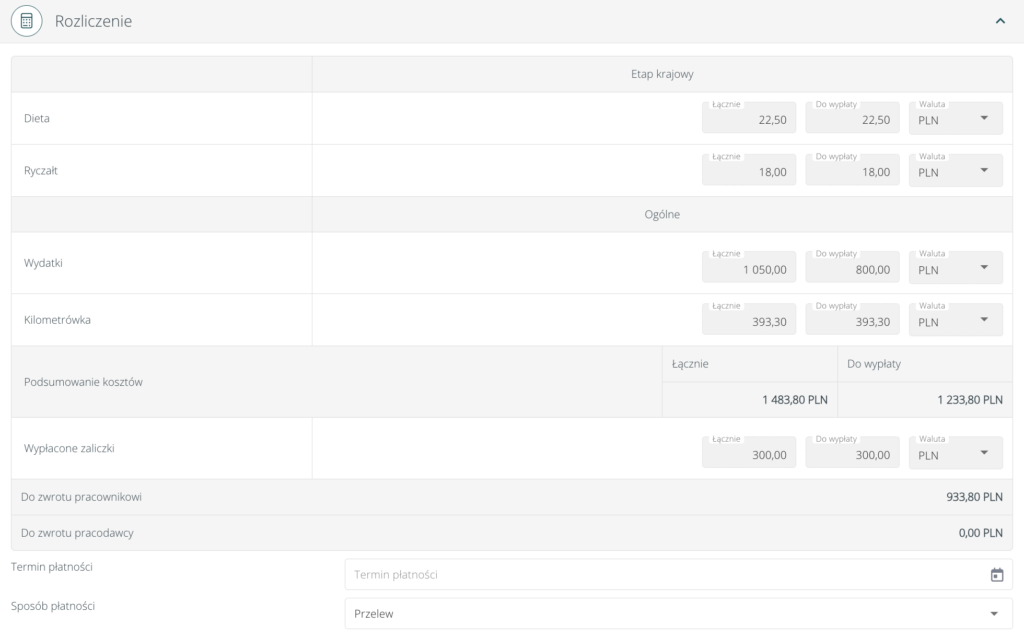1024x638 pixels.
Task: Click Kilometrówka Do wypłaty amount field
Action: (852, 322)
